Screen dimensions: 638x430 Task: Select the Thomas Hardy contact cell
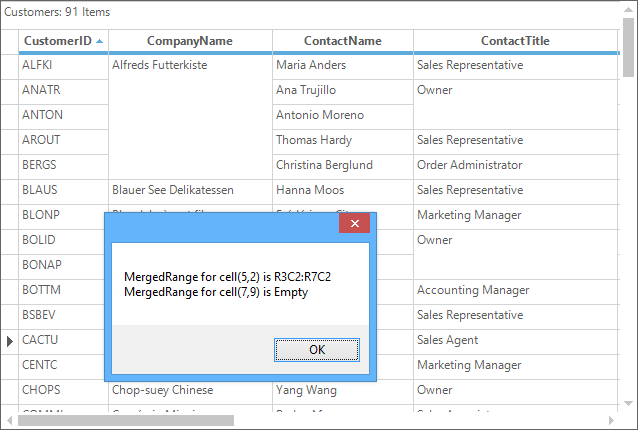coord(342,140)
